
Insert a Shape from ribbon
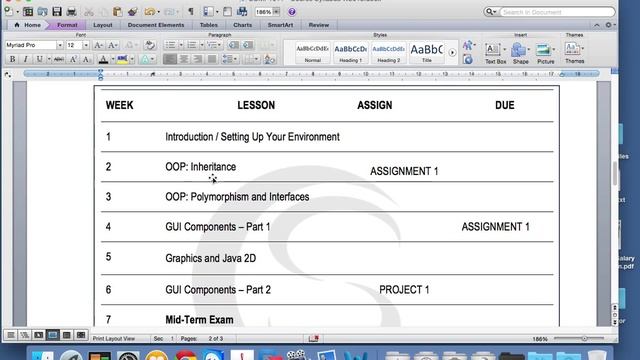click(520, 53)
